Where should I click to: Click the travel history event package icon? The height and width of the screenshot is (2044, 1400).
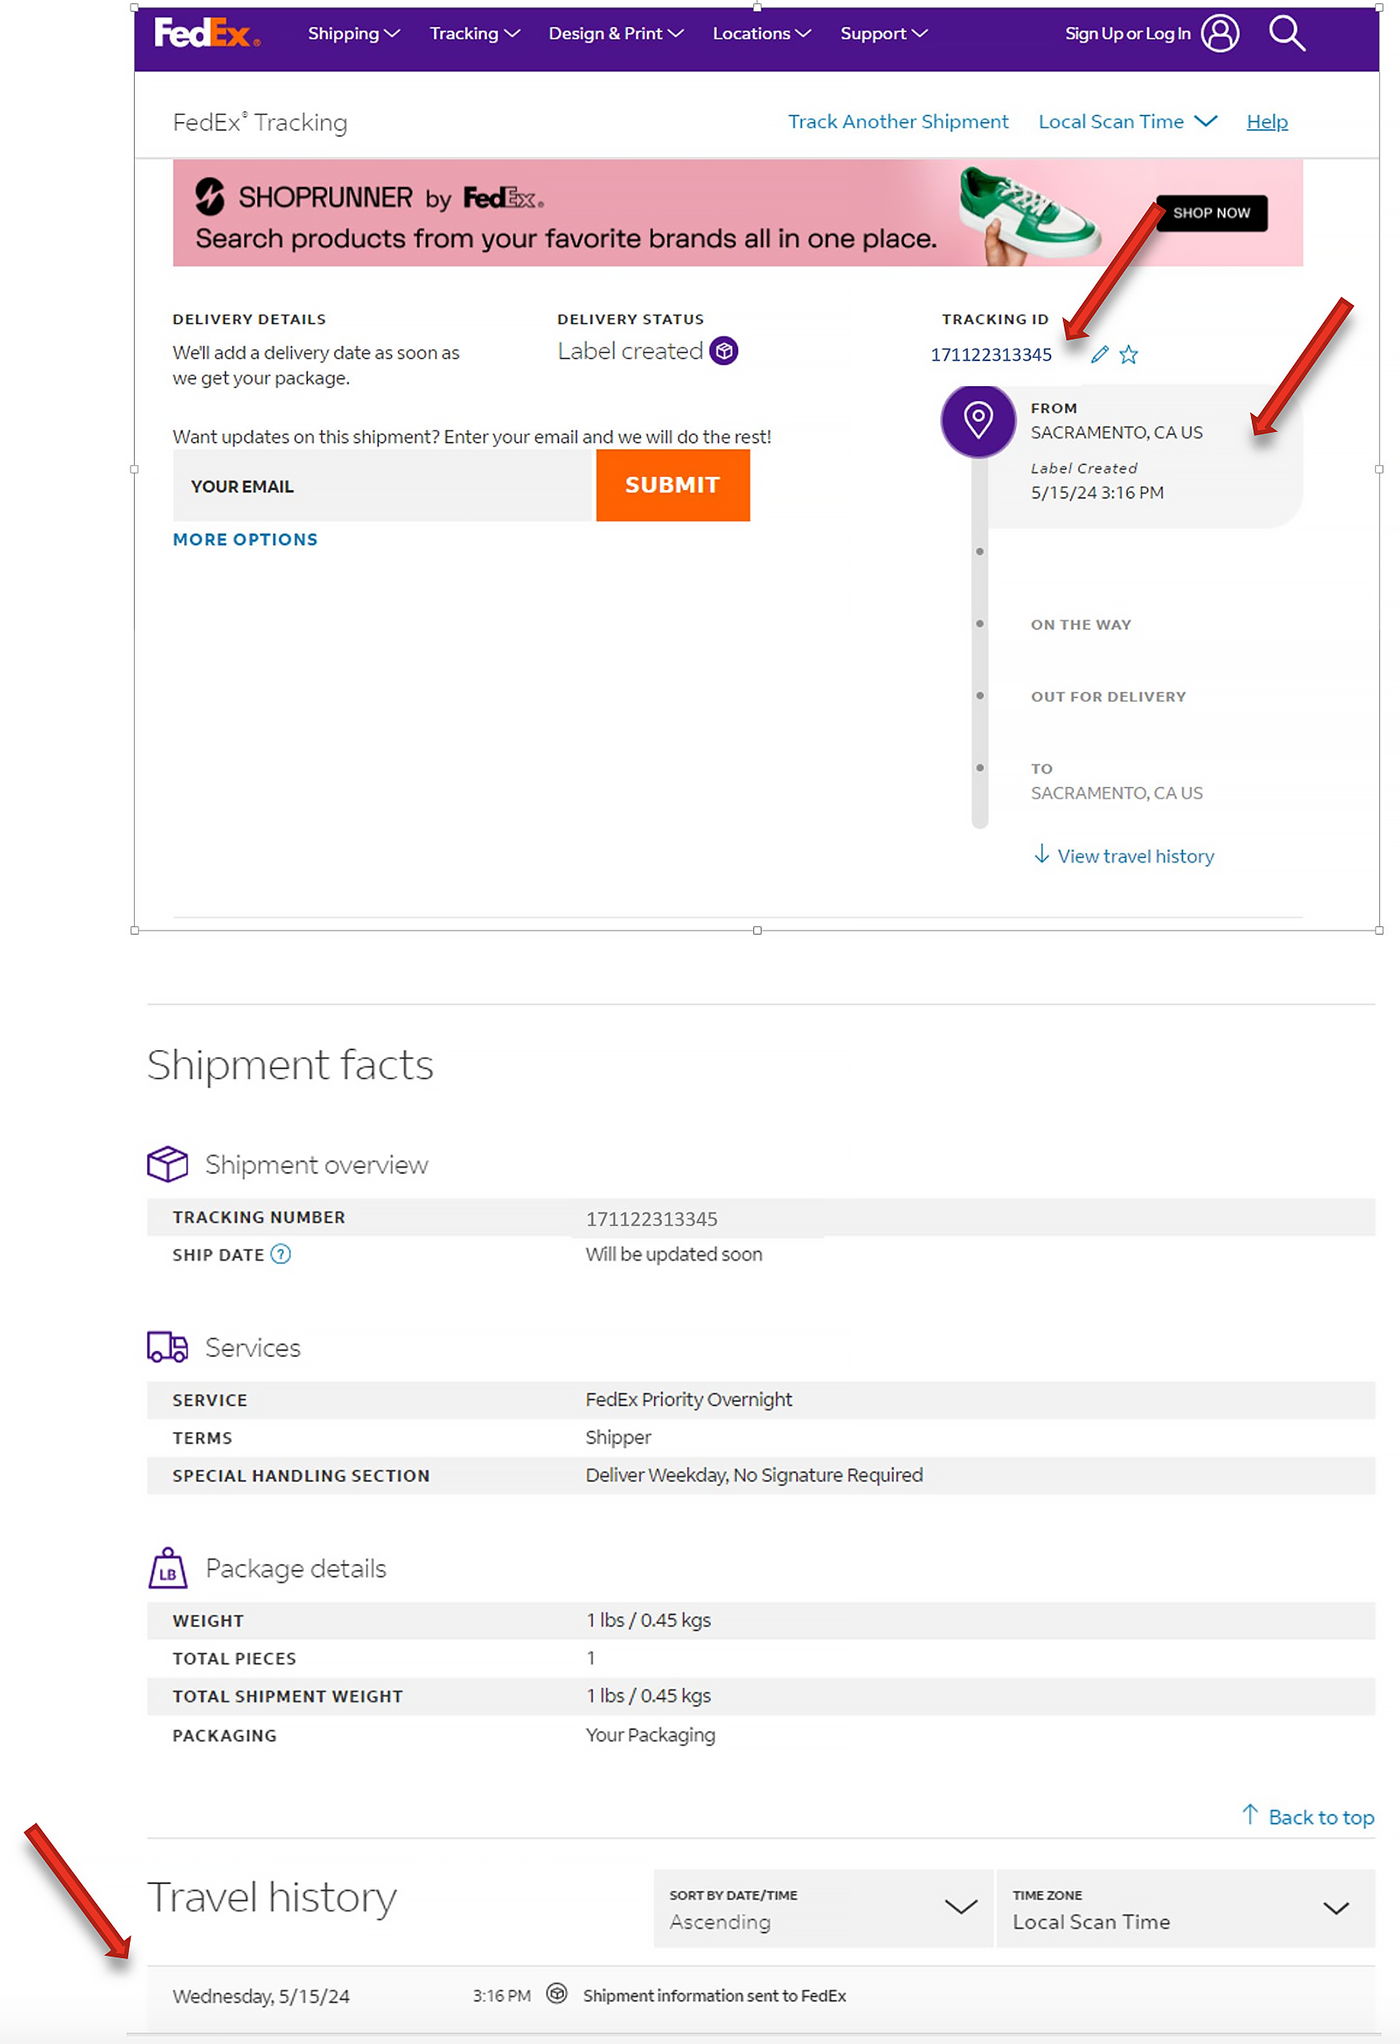[x=557, y=1994]
